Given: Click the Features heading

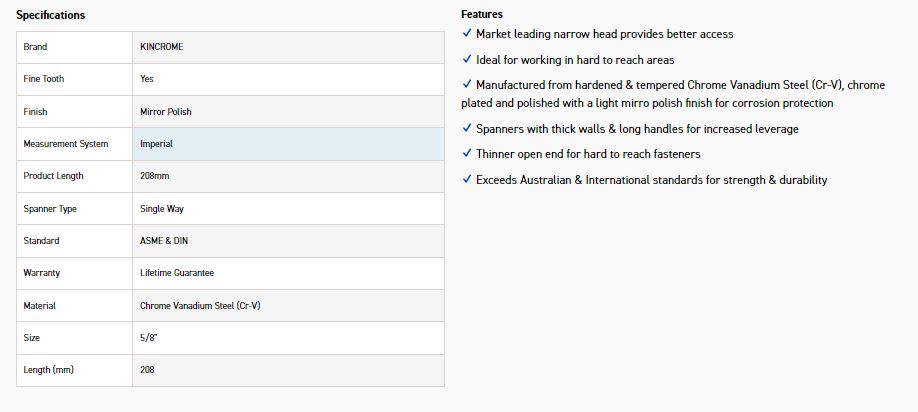Looking at the screenshot, I should [x=482, y=14].
